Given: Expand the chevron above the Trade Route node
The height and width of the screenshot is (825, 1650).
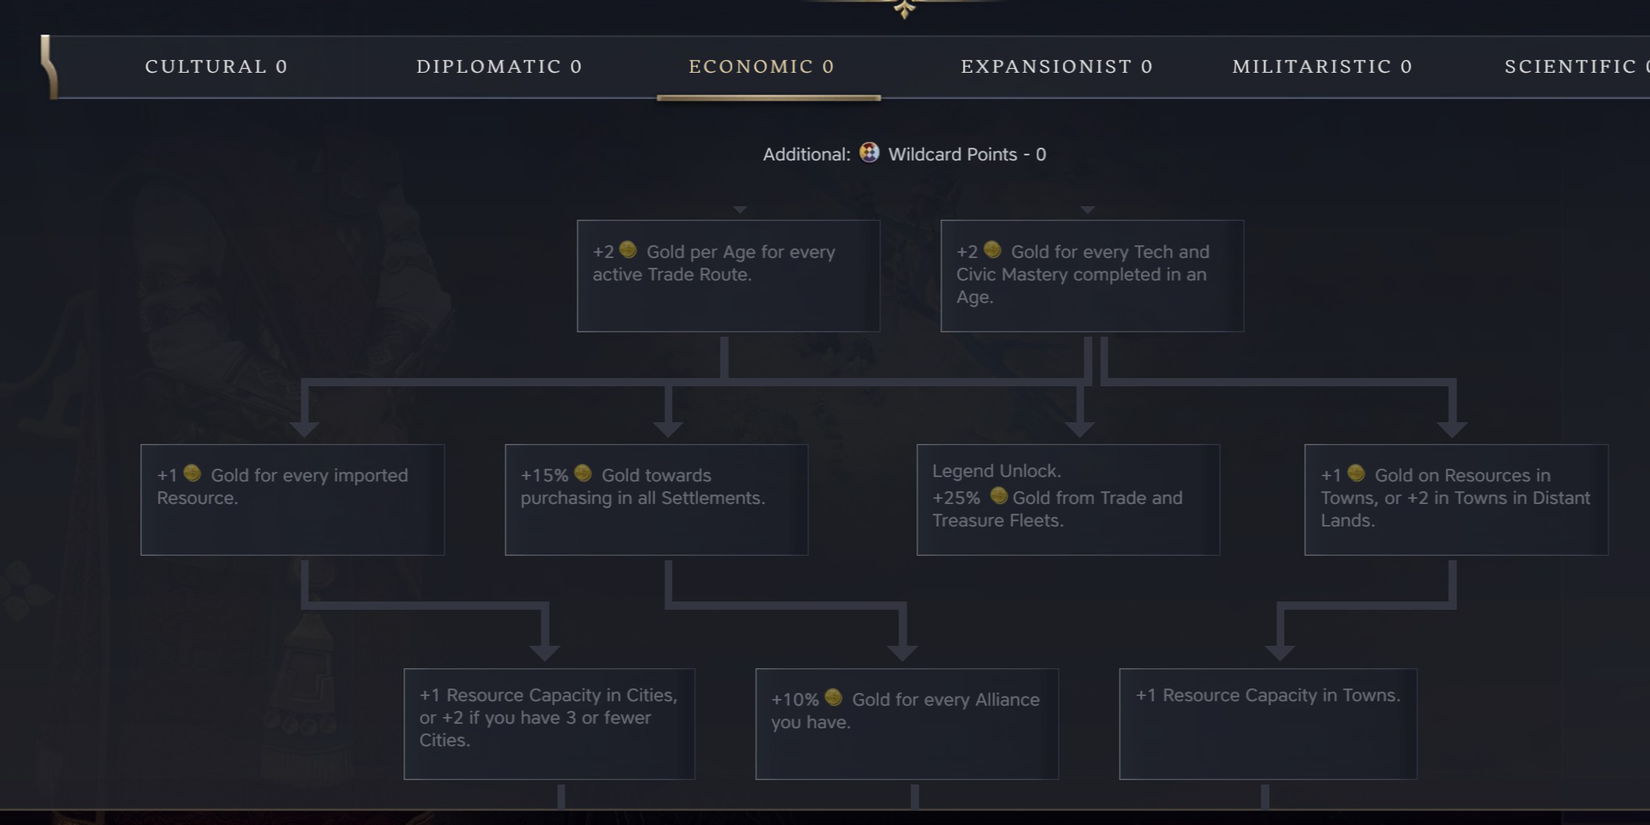Looking at the screenshot, I should (x=739, y=209).
